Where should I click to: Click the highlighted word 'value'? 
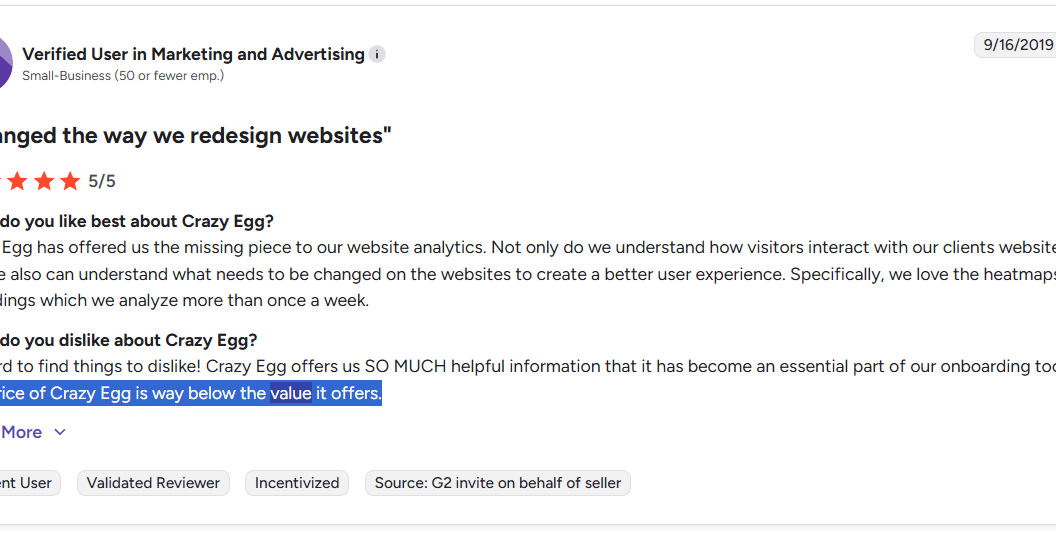[290, 393]
